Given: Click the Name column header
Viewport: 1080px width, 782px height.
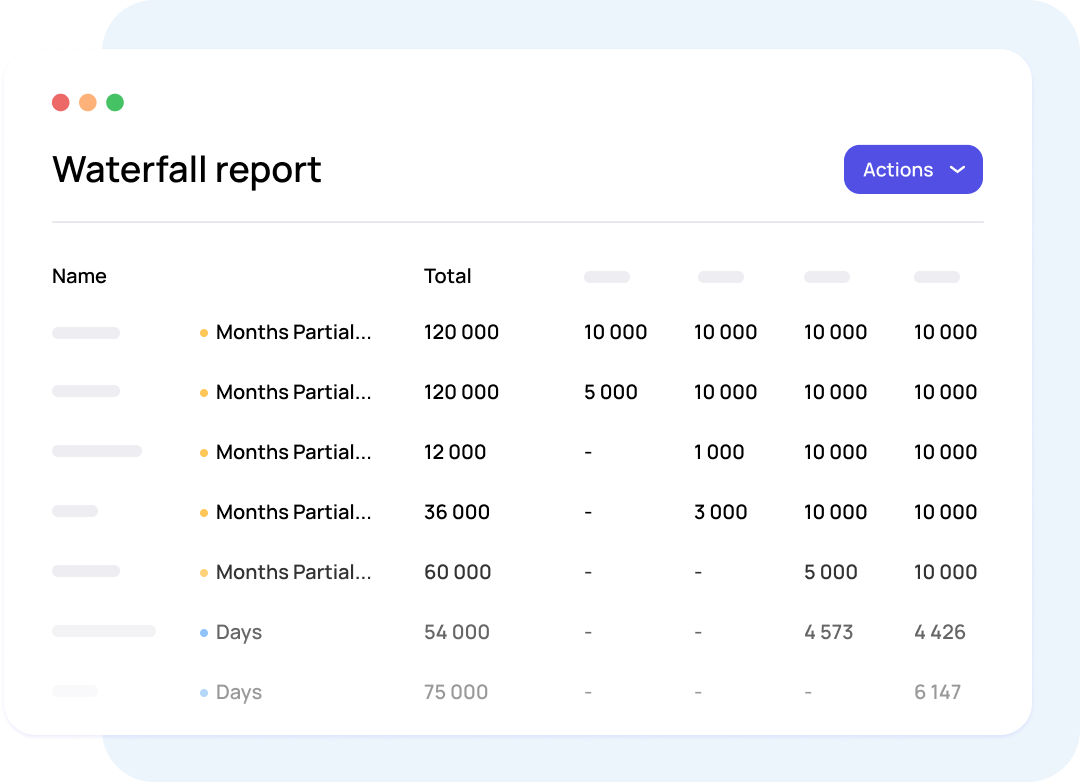Looking at the screenshot, I should click(x=79, y=276).
